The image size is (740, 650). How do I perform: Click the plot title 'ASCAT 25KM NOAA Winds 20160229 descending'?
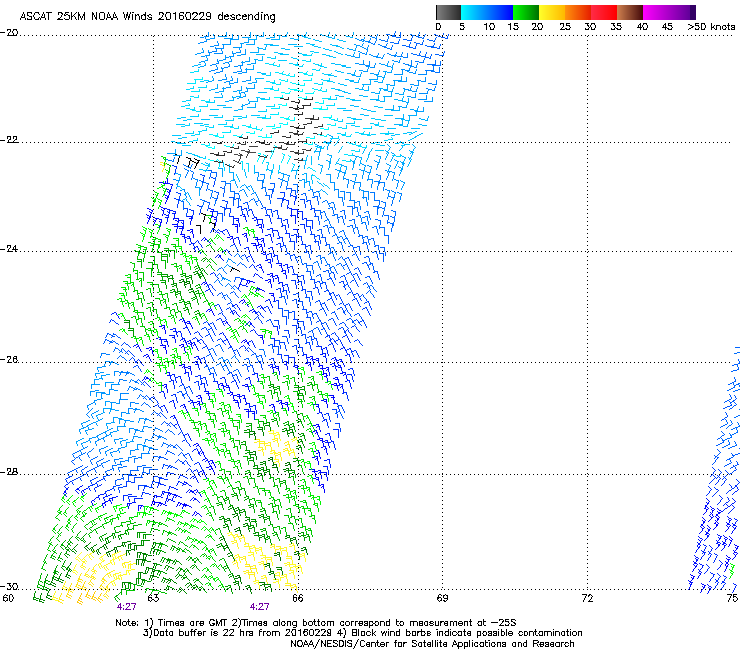point(147,17)
